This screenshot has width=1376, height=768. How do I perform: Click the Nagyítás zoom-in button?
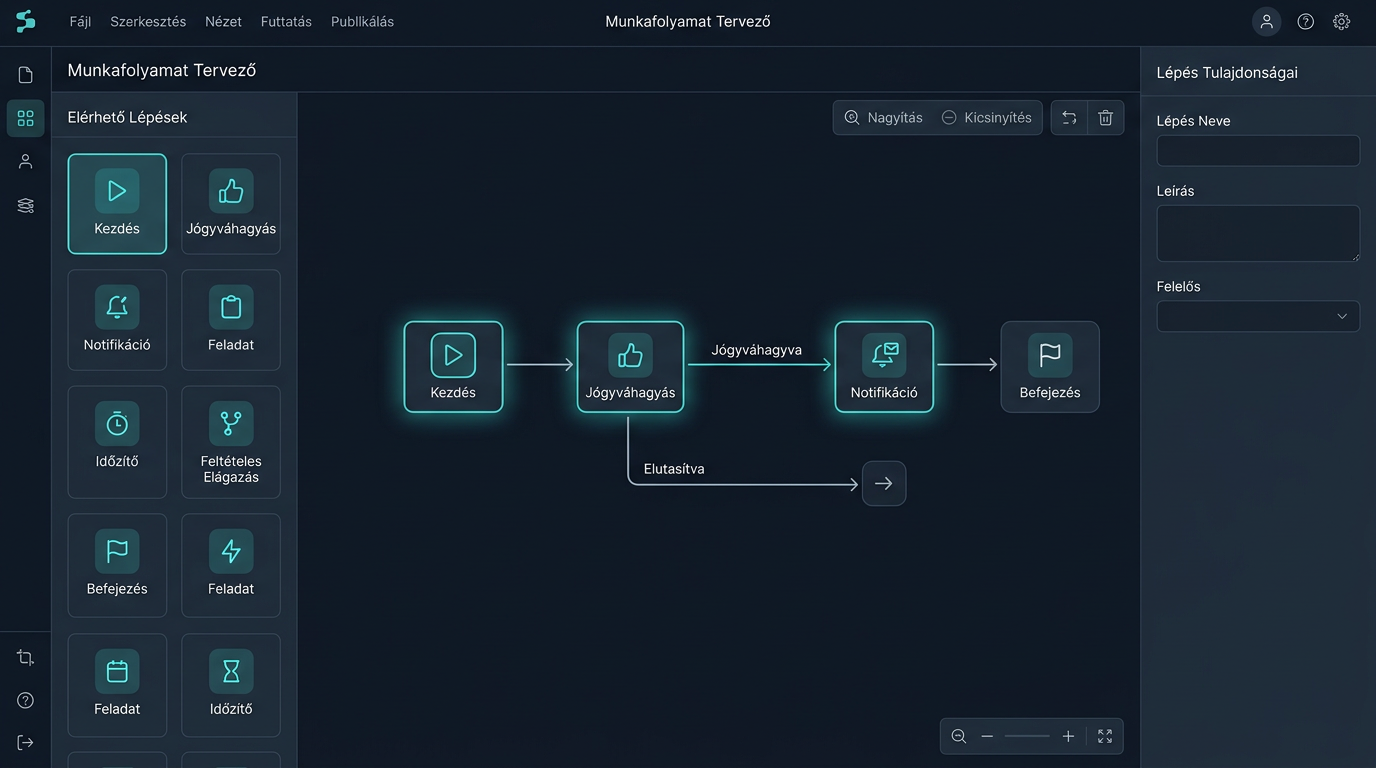coord(883,117)
